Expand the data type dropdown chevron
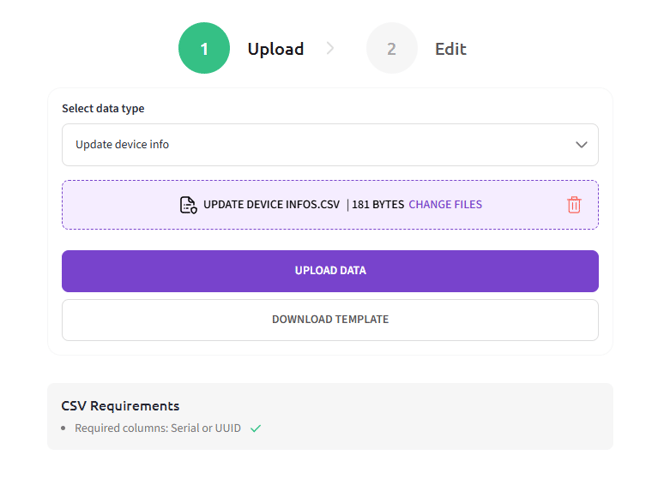 tap(581, 145)
